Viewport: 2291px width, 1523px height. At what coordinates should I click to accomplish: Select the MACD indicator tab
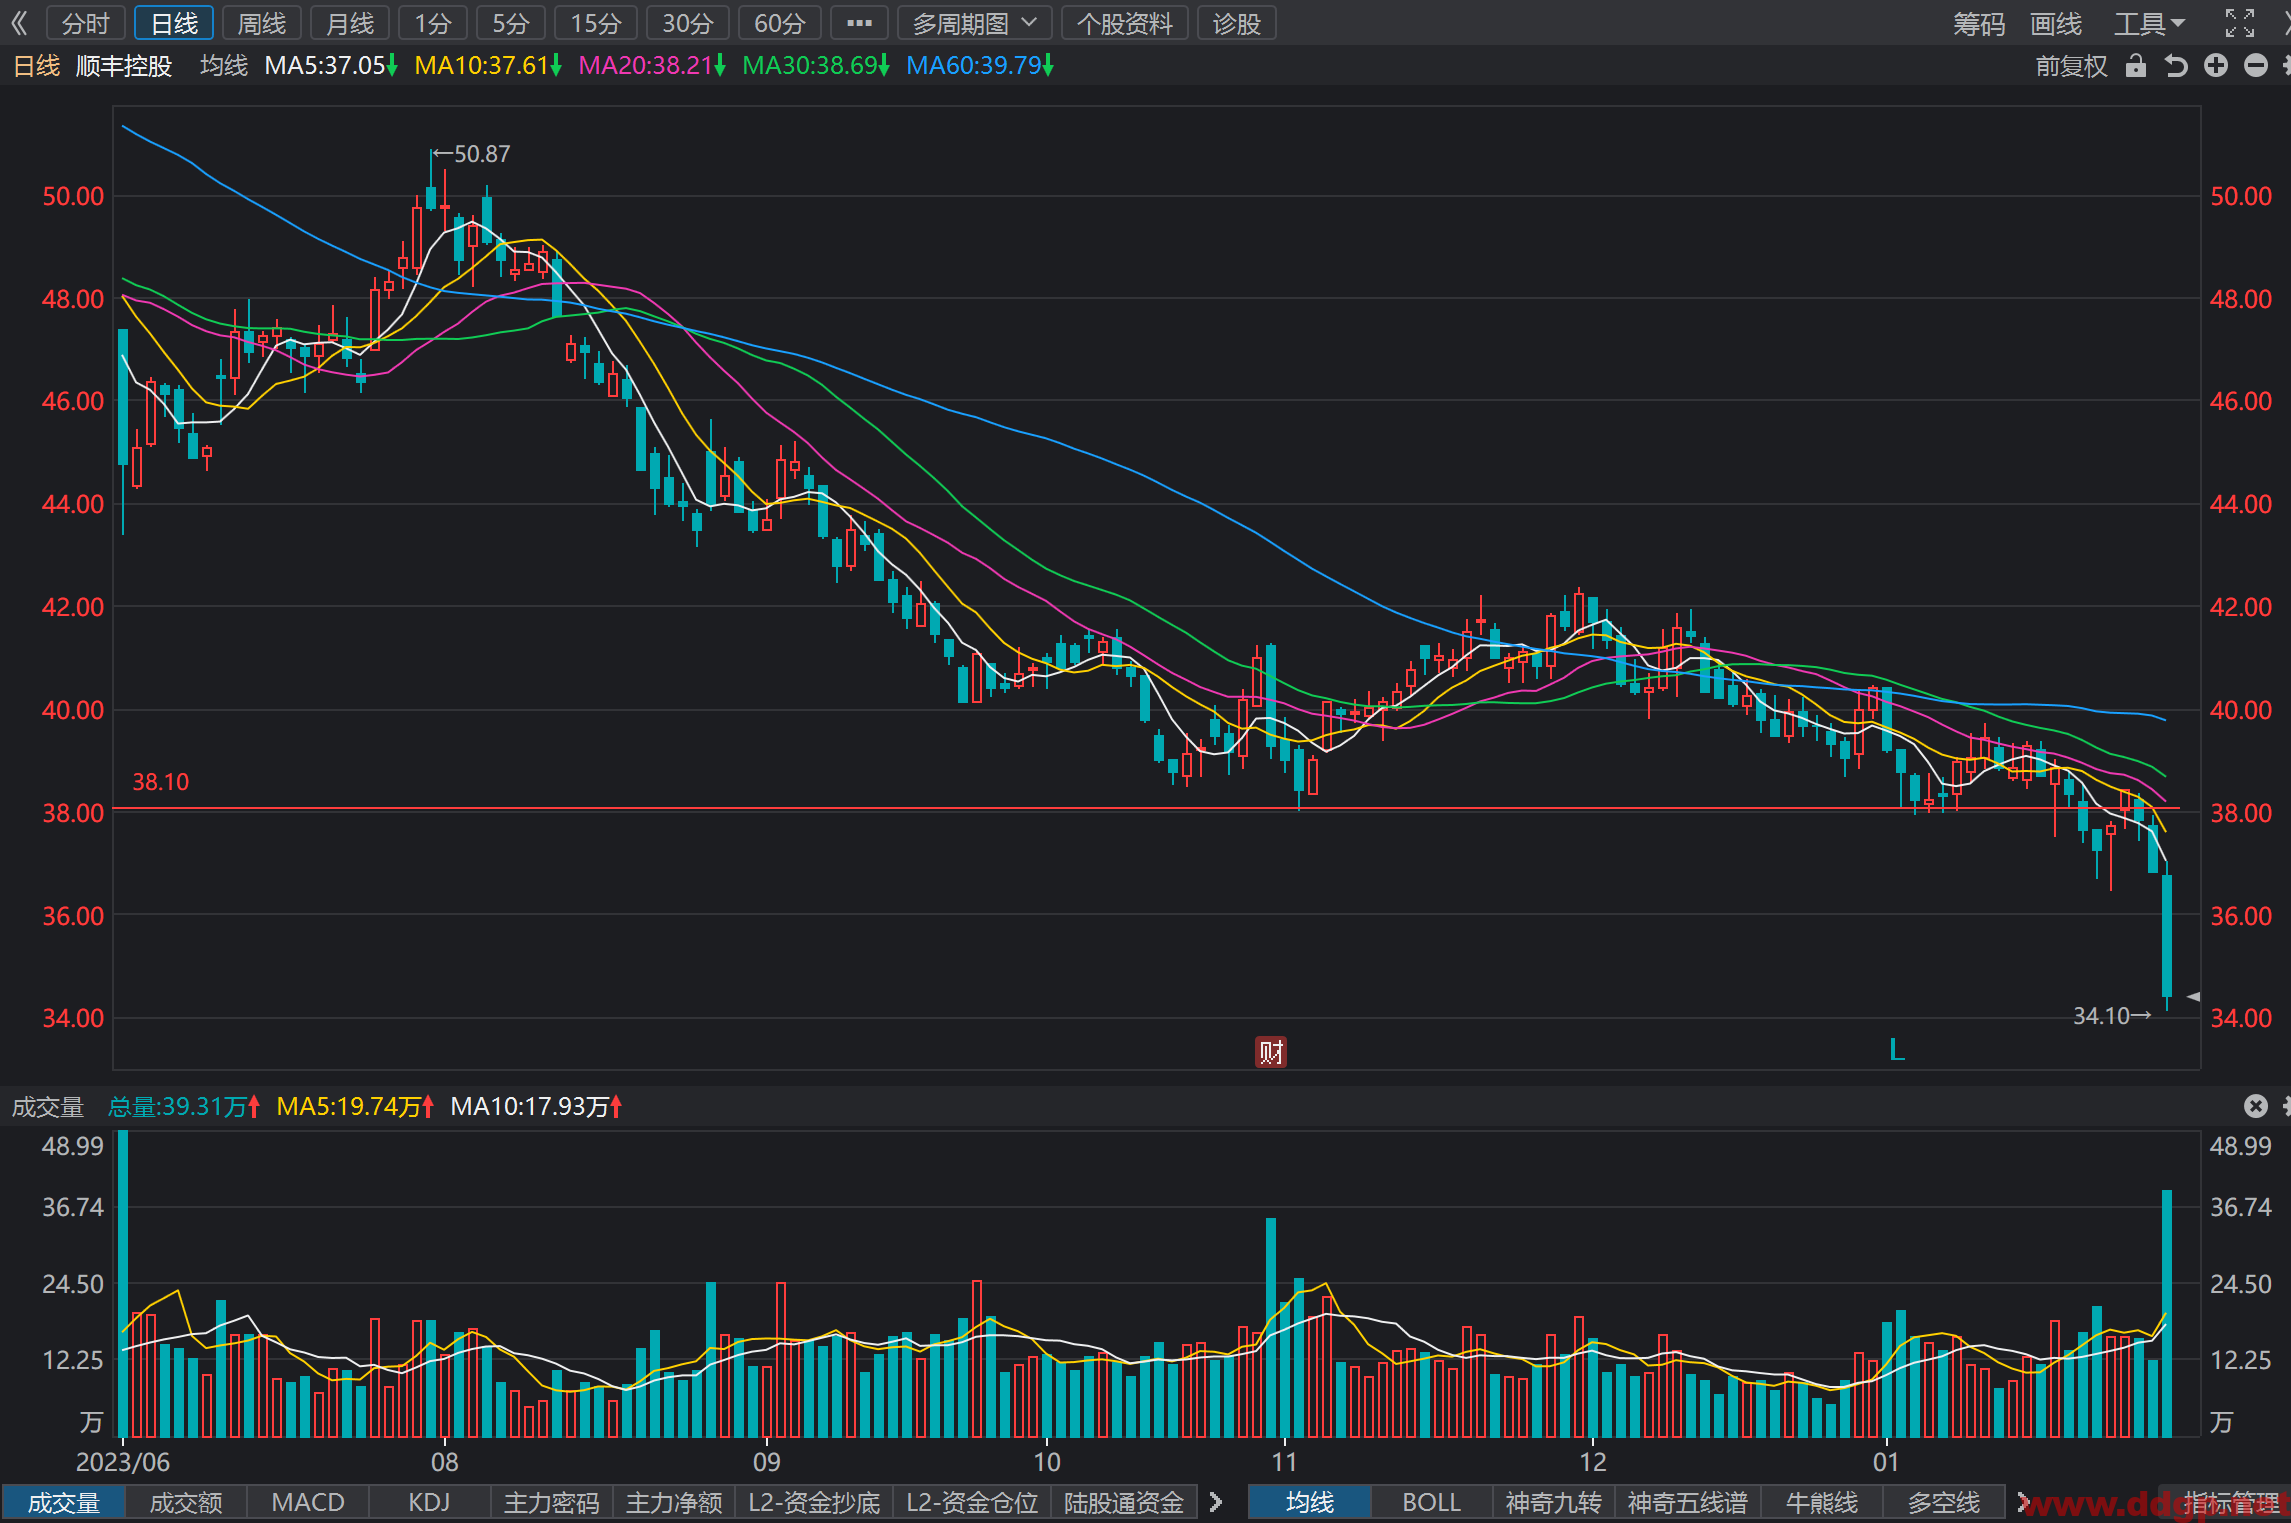coord(308,1503)
